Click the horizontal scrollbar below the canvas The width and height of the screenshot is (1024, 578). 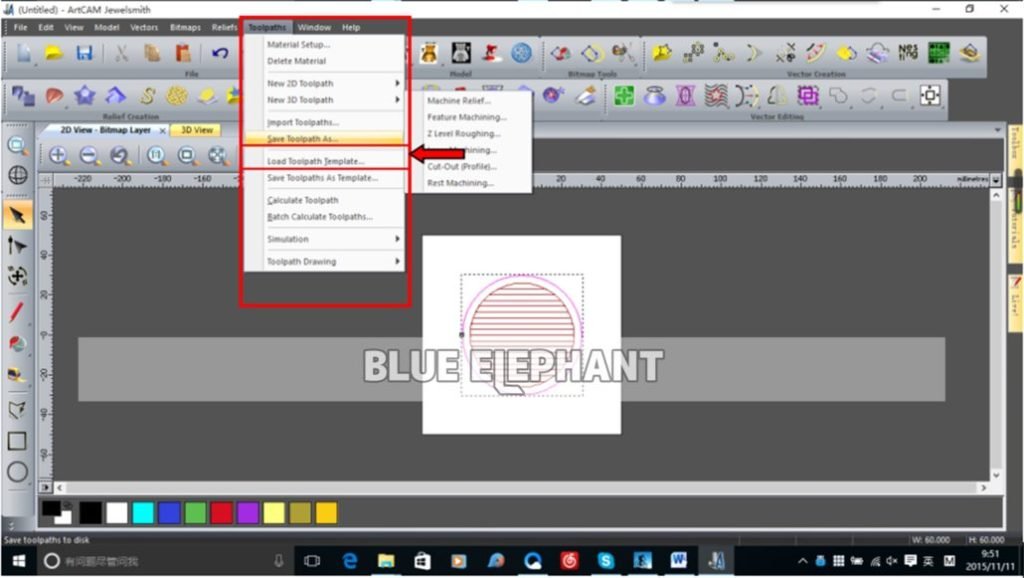[x=521, y=487]
